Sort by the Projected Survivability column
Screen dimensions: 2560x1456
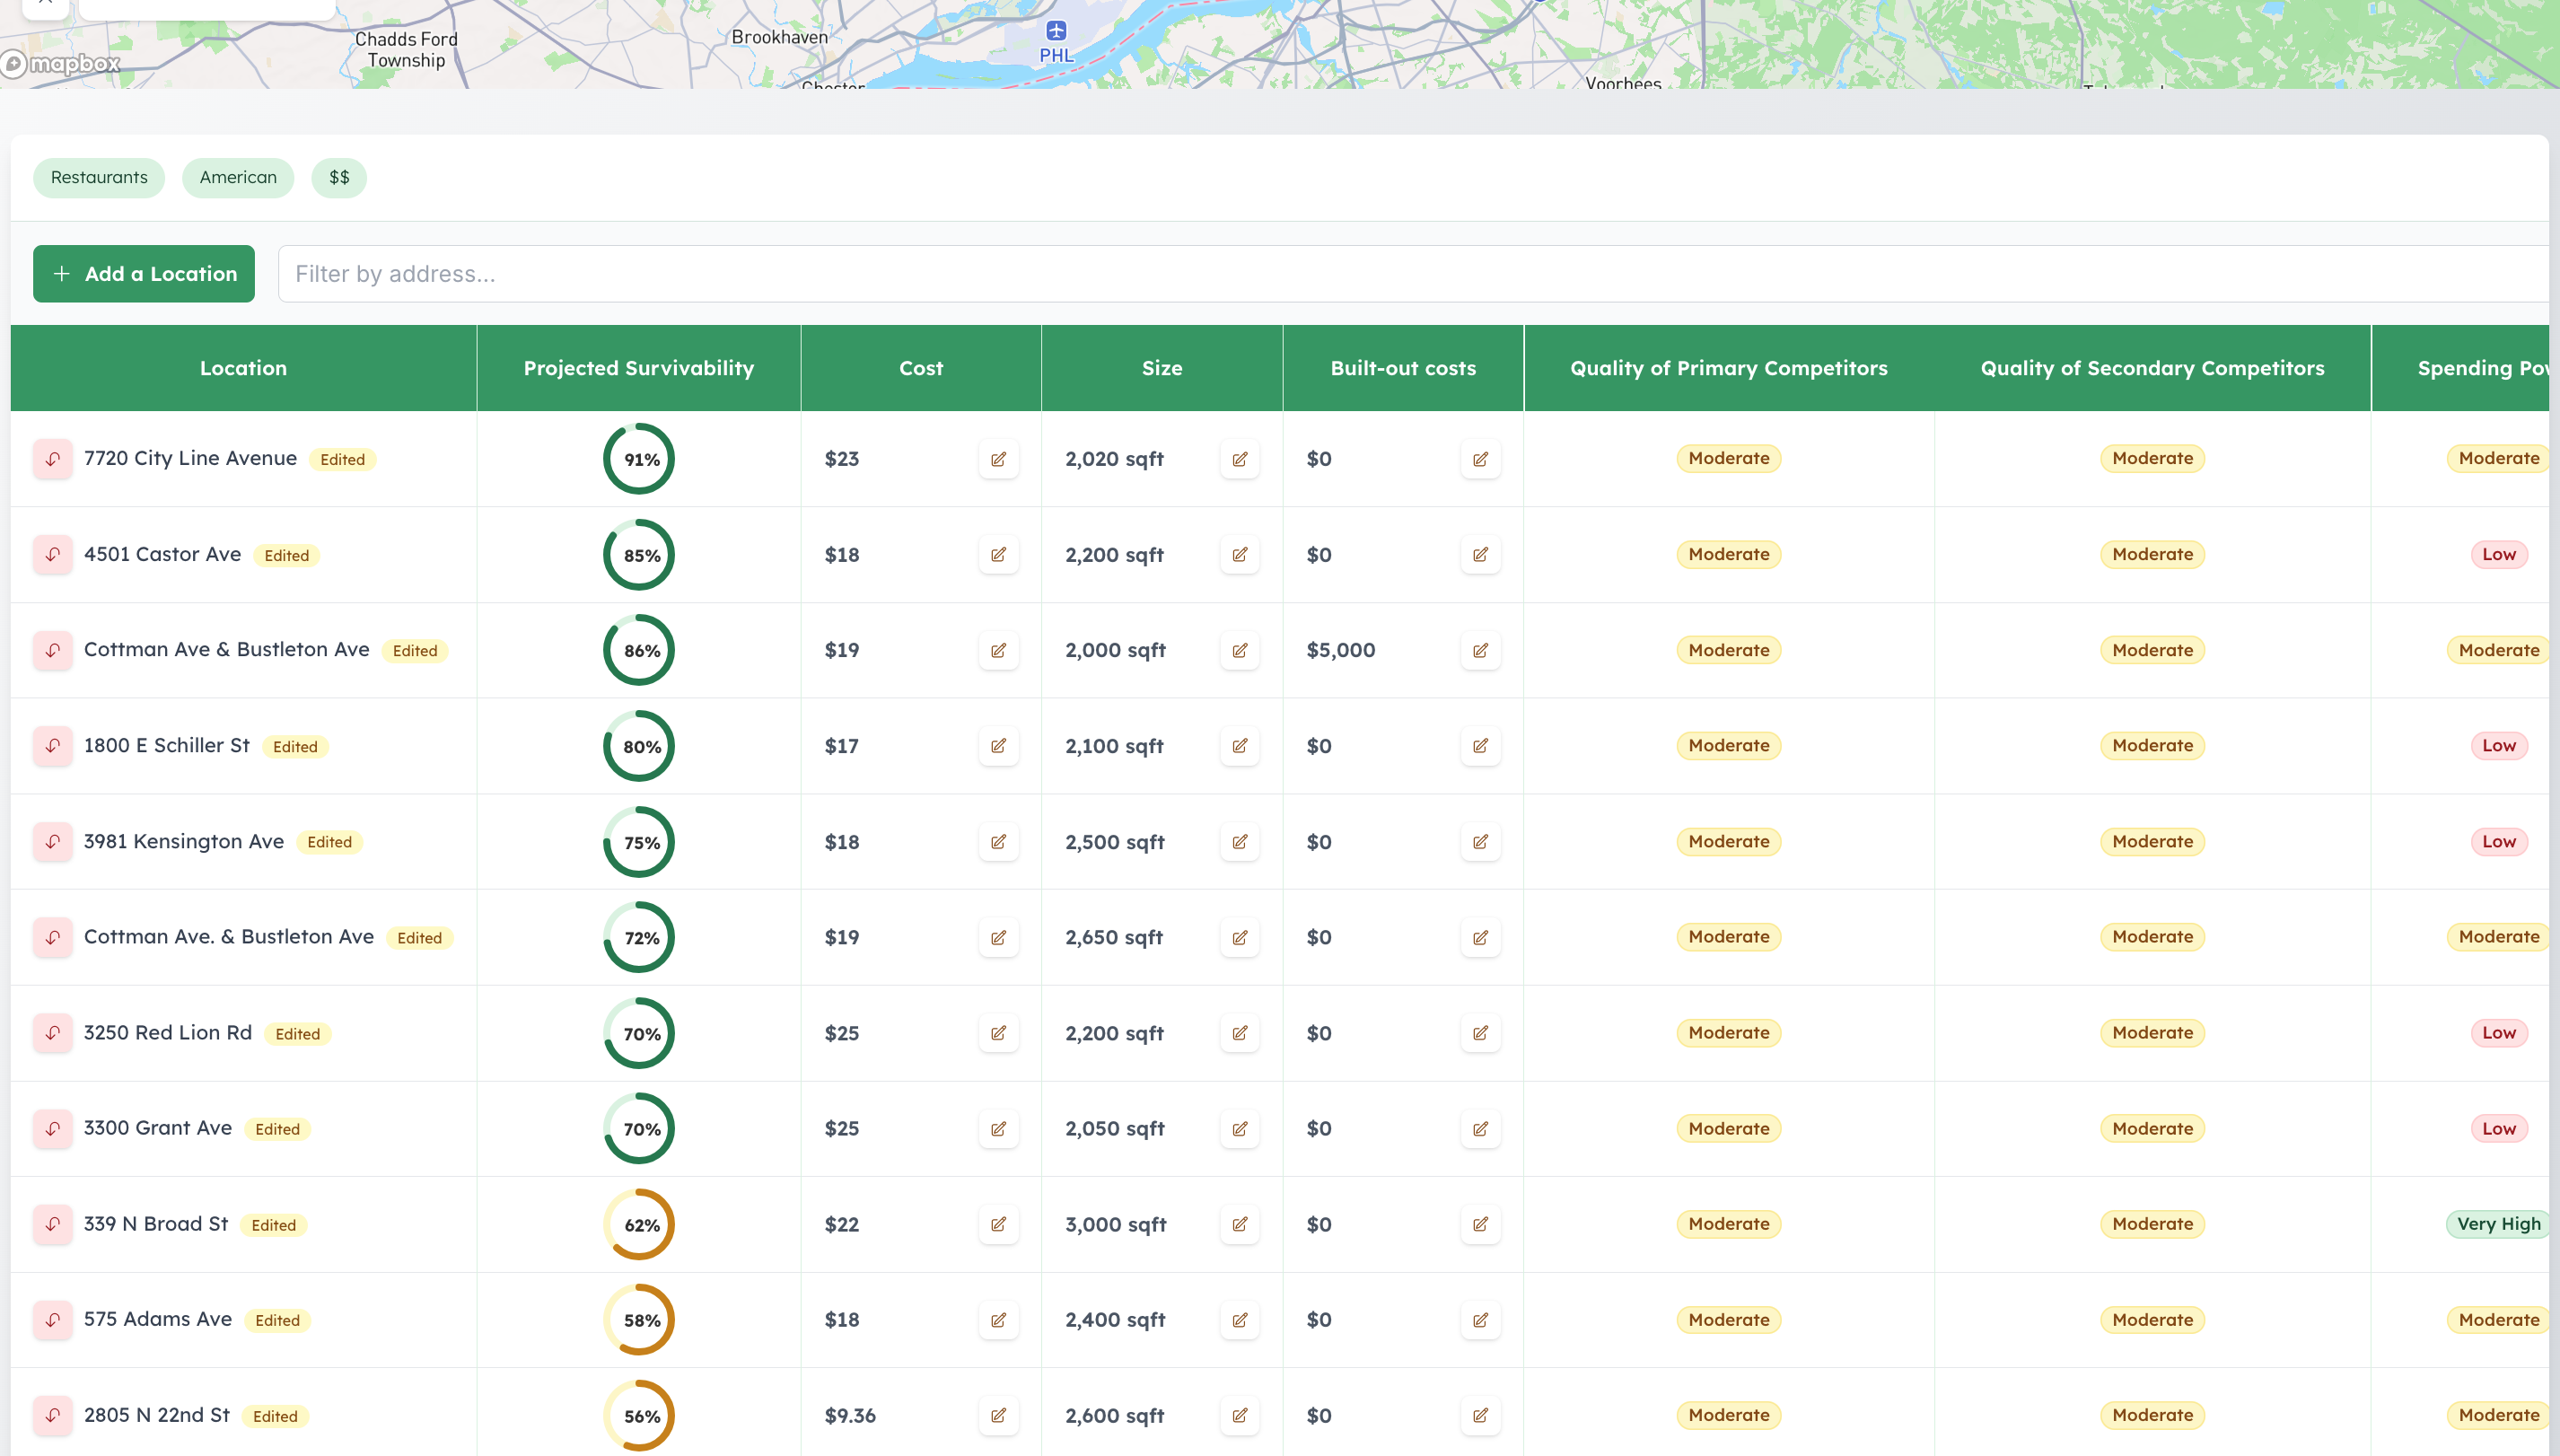638,368
